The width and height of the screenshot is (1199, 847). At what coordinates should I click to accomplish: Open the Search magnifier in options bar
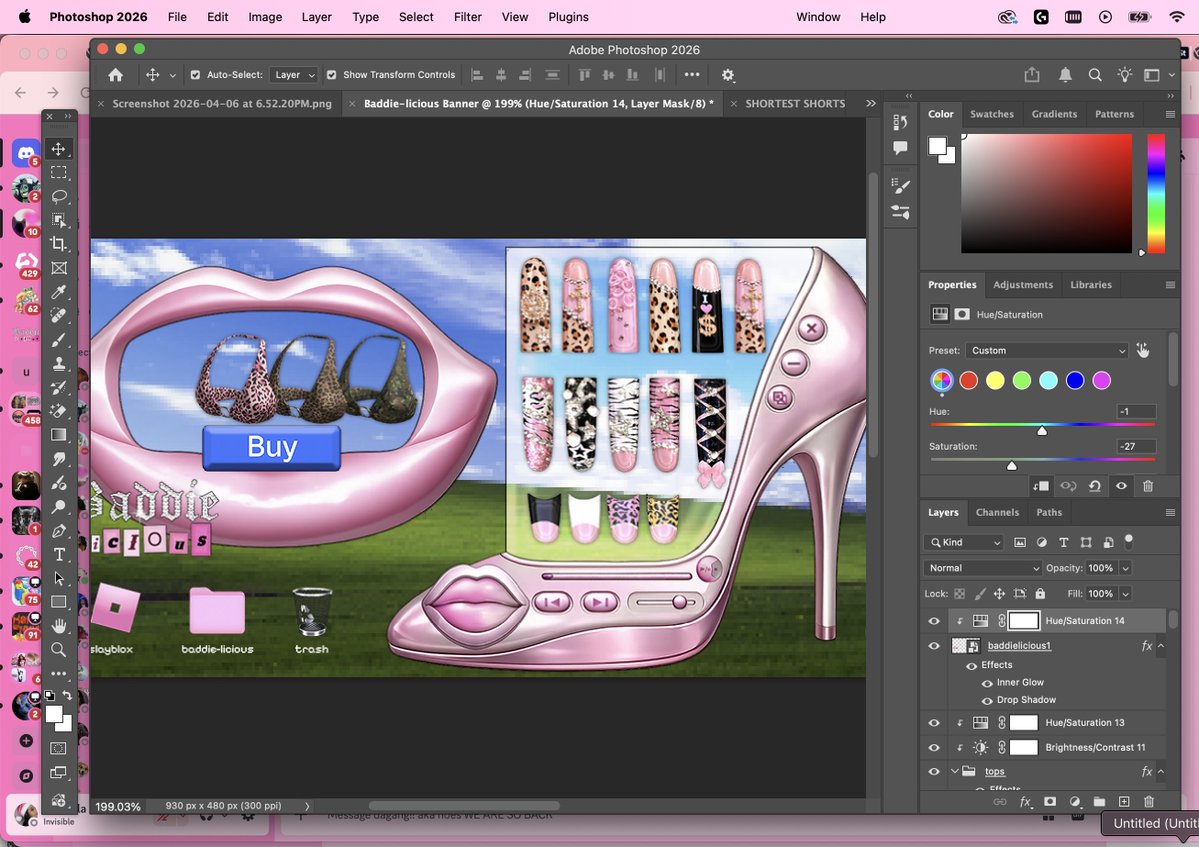click(1095, 75)
